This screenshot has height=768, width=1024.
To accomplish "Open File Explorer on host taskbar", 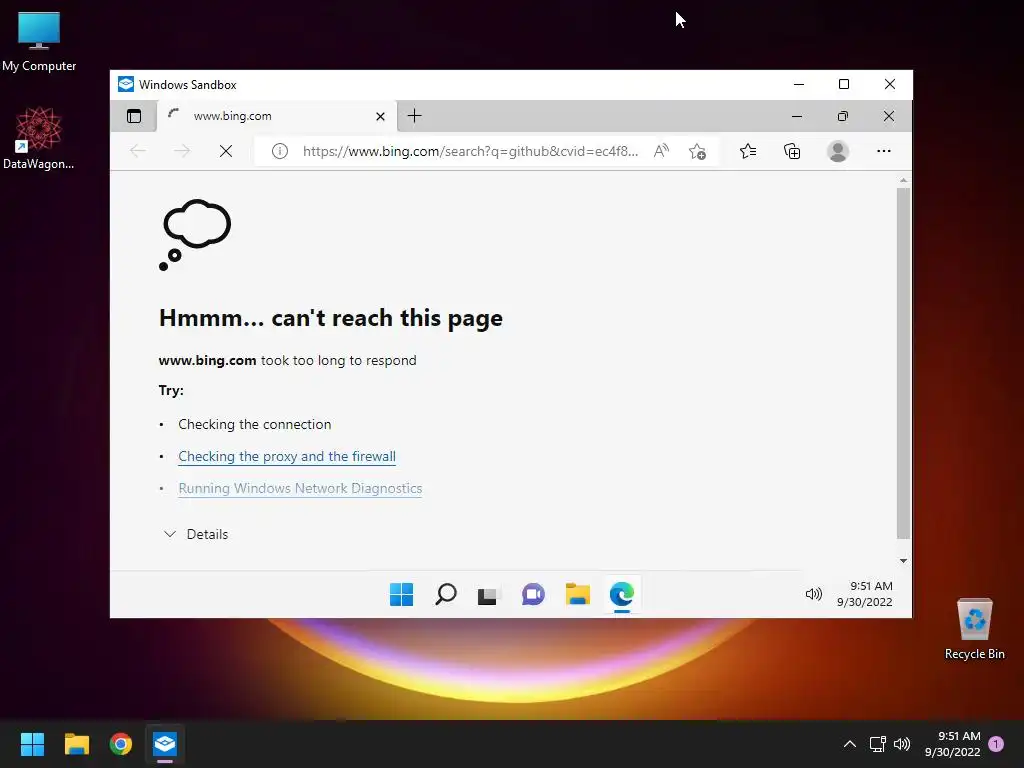I will 76,744.
